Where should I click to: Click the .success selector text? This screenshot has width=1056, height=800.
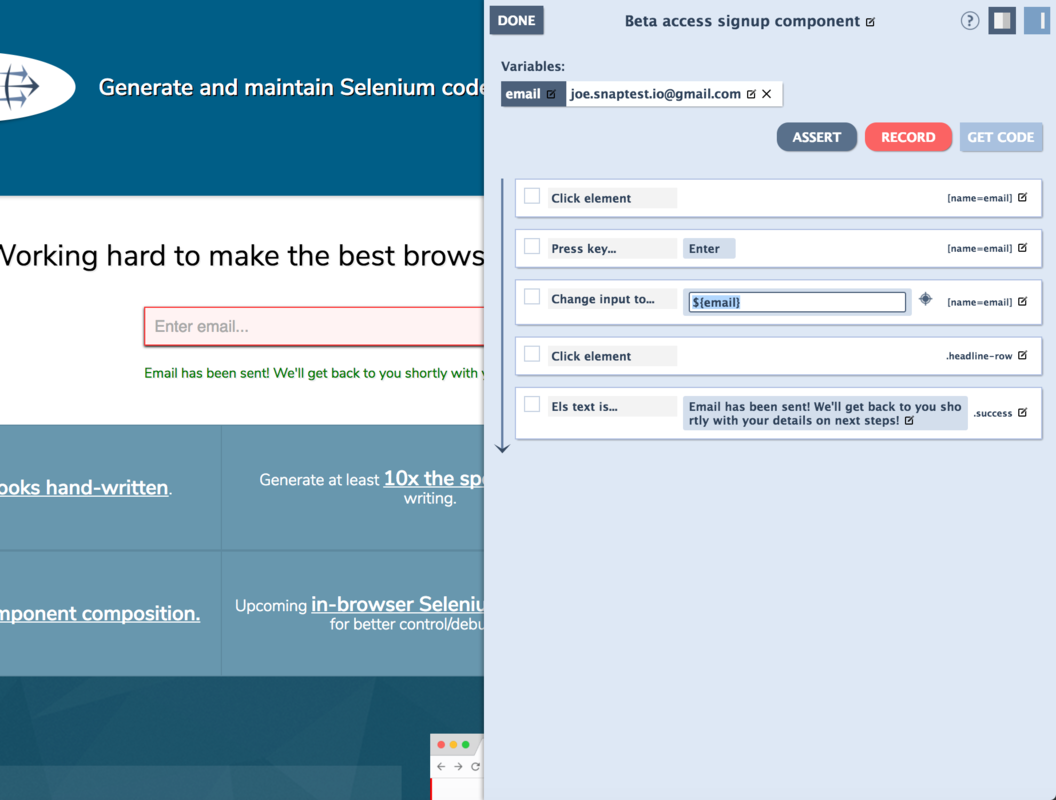tap(993, 413)
